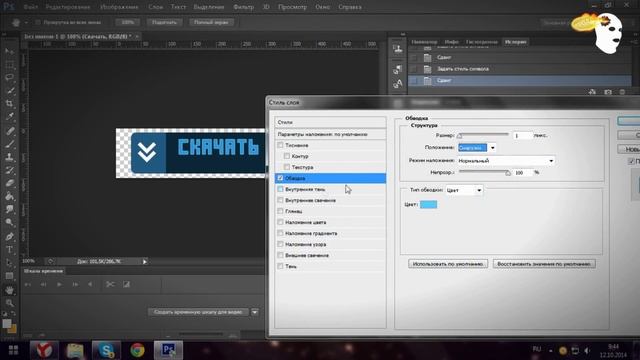Create new document from current history state
The height and width of the screenshot is (360, 640).
(592, 92)
